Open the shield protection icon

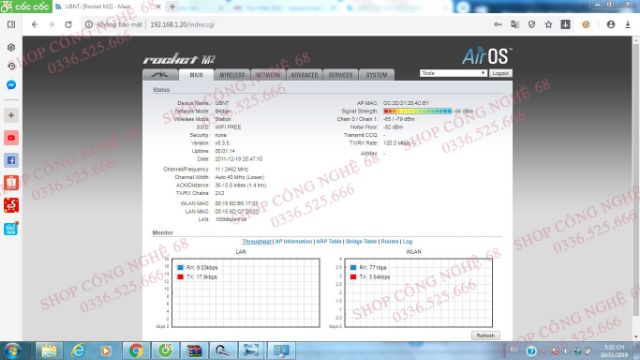531,24
